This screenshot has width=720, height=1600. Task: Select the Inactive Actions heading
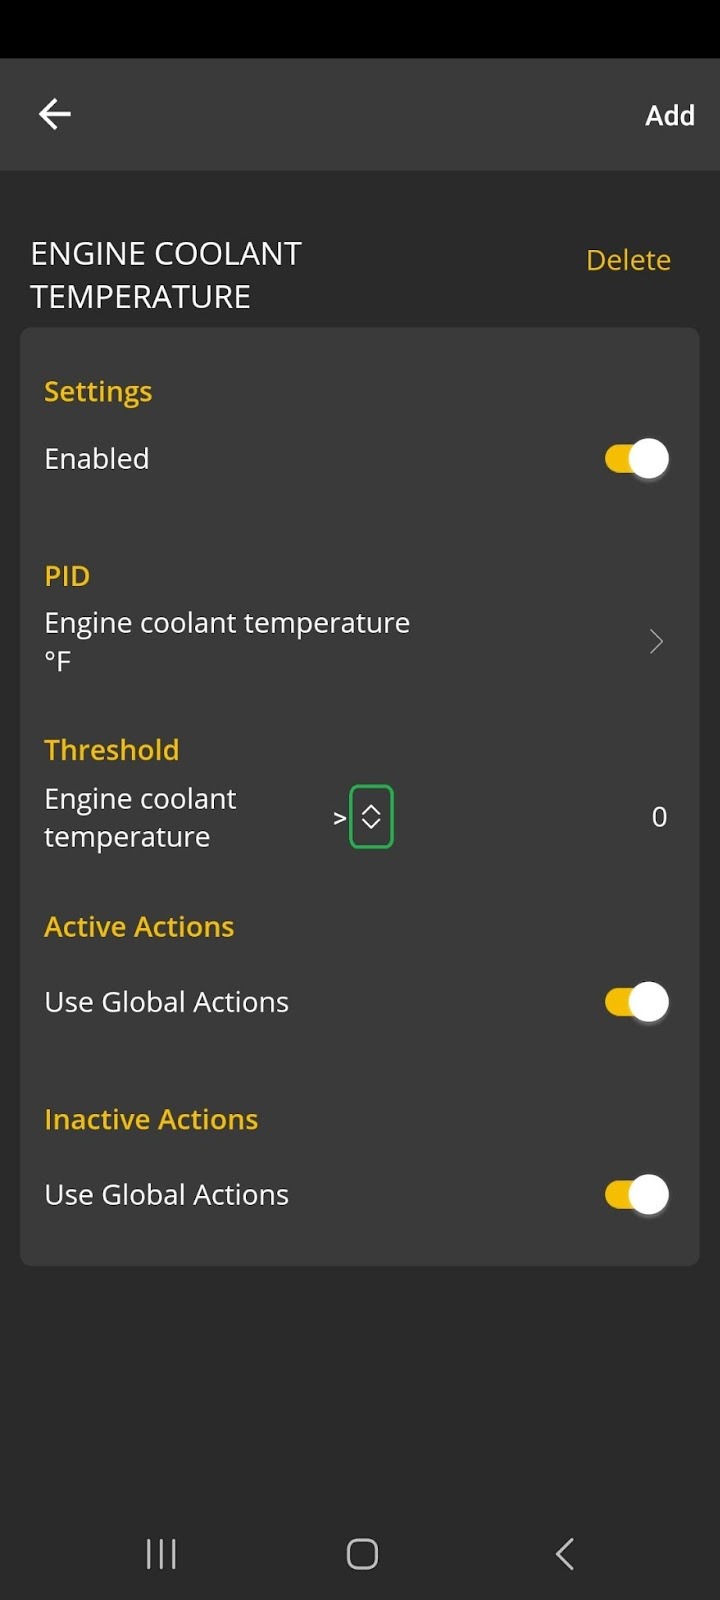(151, 1118)
